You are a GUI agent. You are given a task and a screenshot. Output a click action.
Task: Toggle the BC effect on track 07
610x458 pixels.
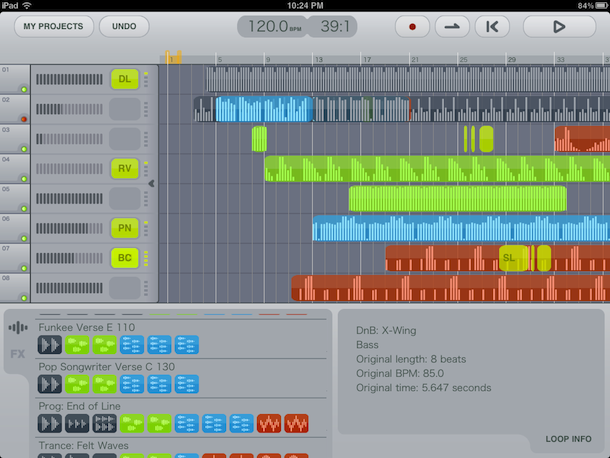[124, 258]
